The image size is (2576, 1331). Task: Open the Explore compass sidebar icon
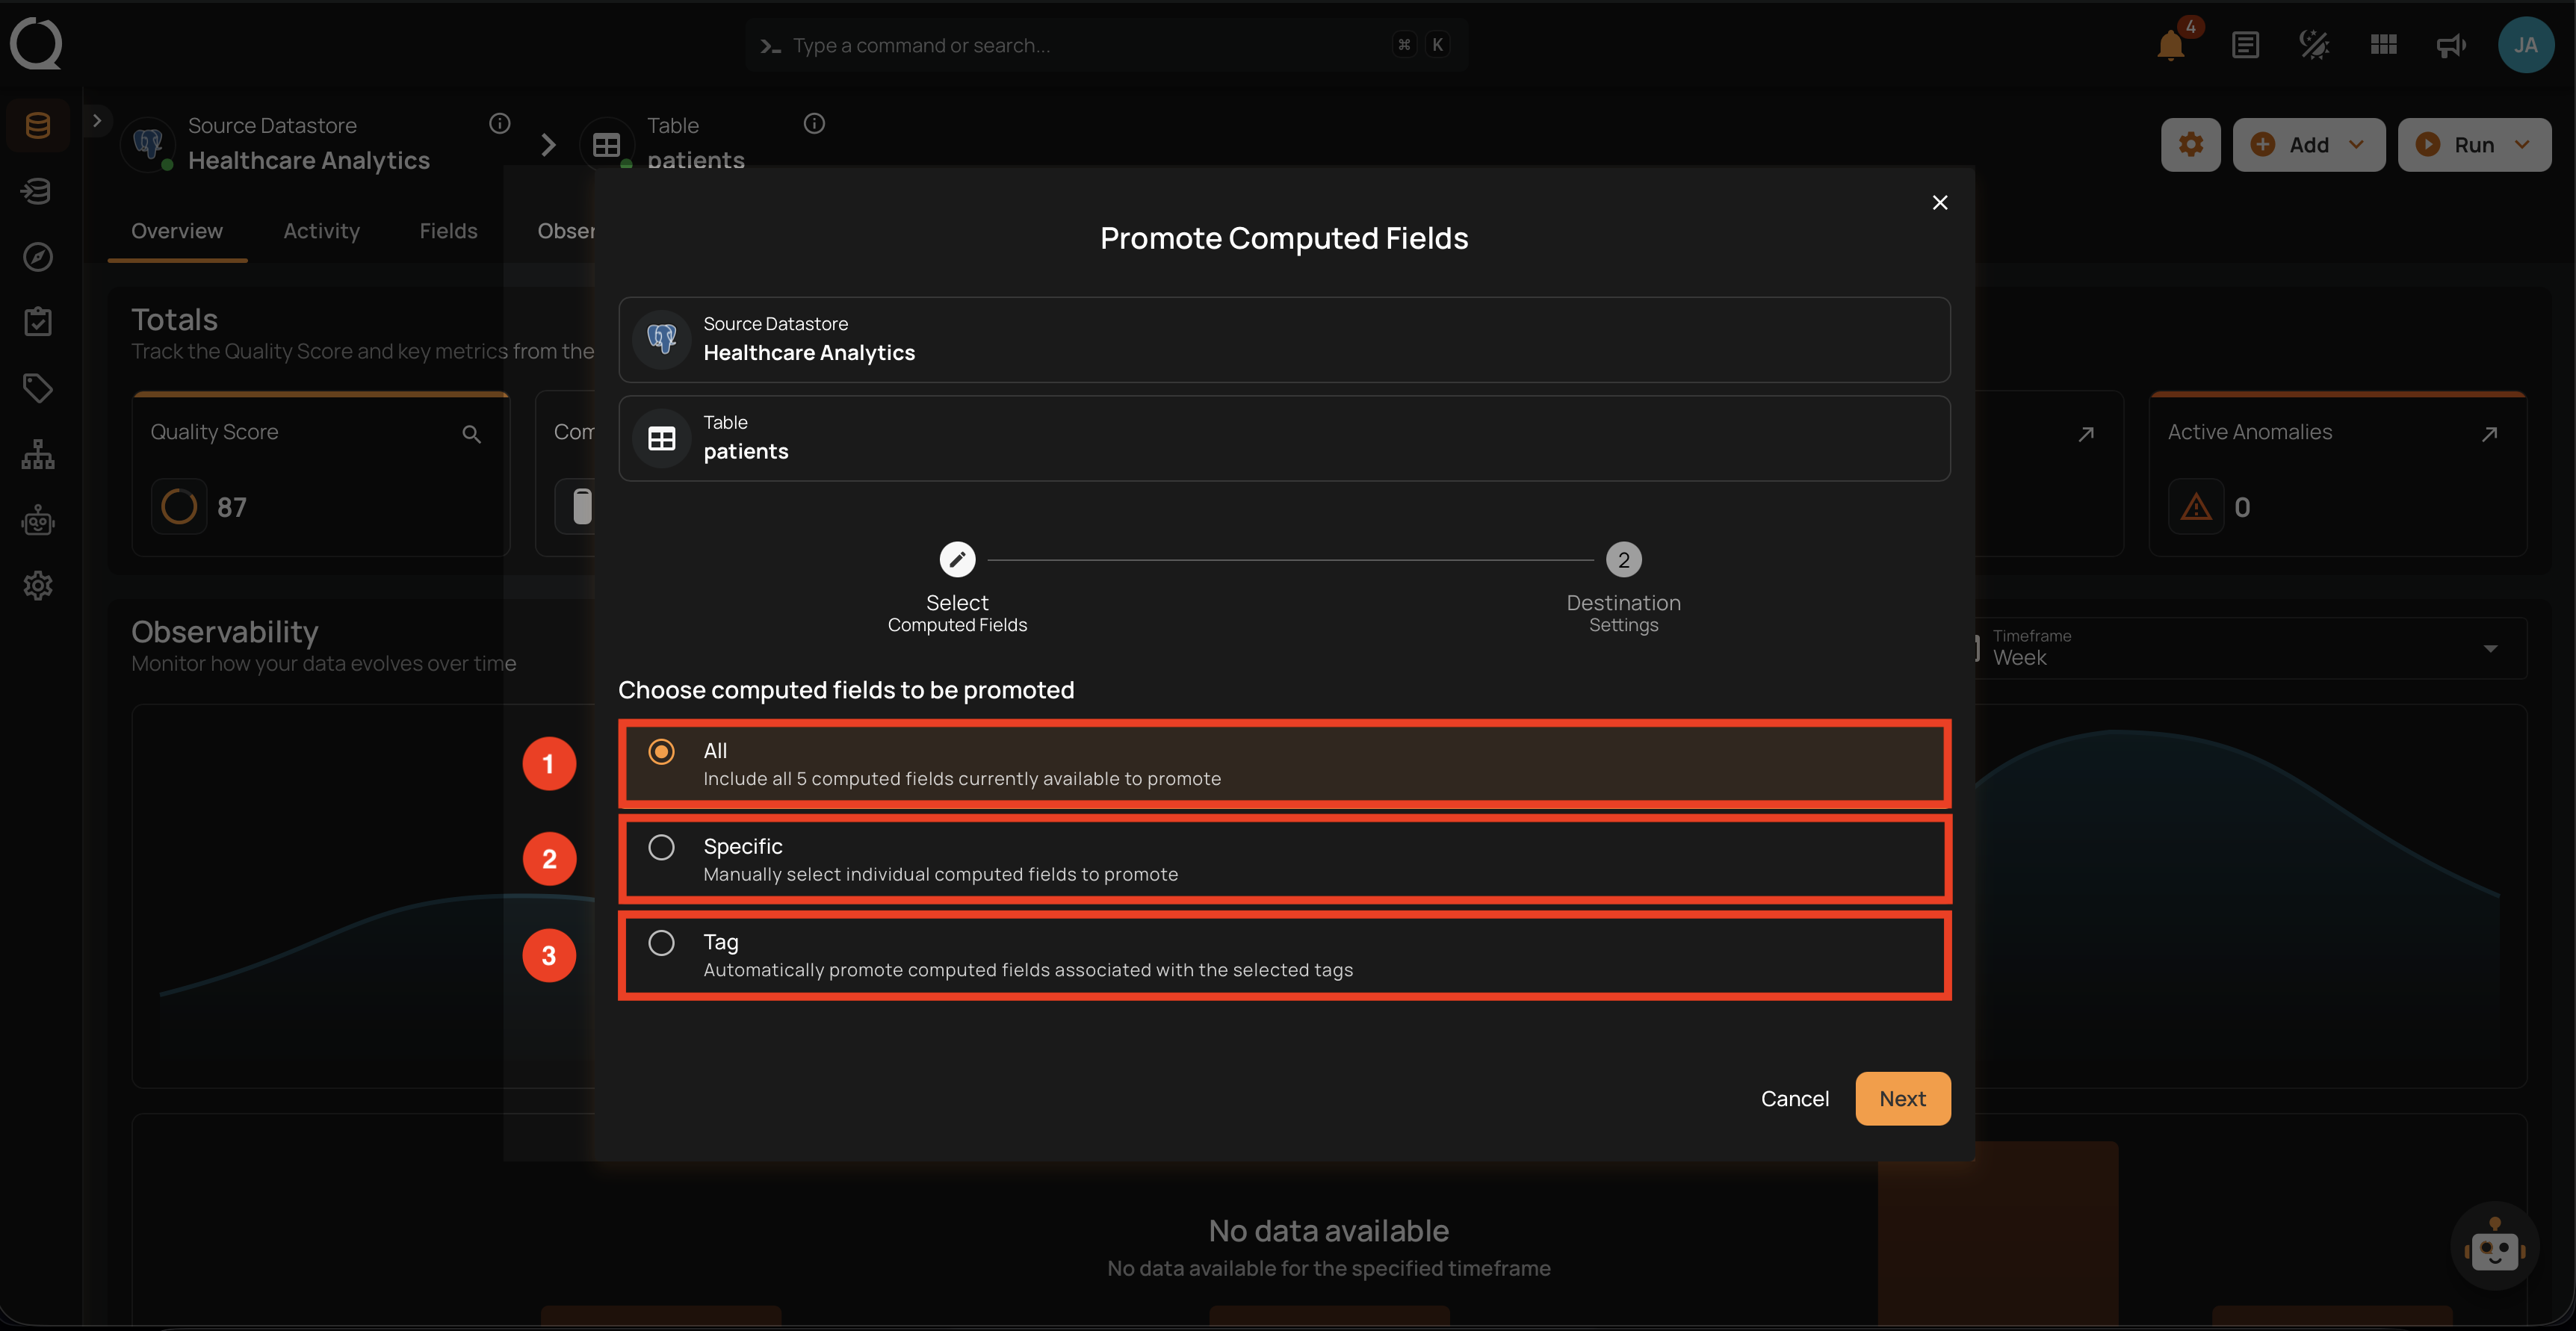38,257
